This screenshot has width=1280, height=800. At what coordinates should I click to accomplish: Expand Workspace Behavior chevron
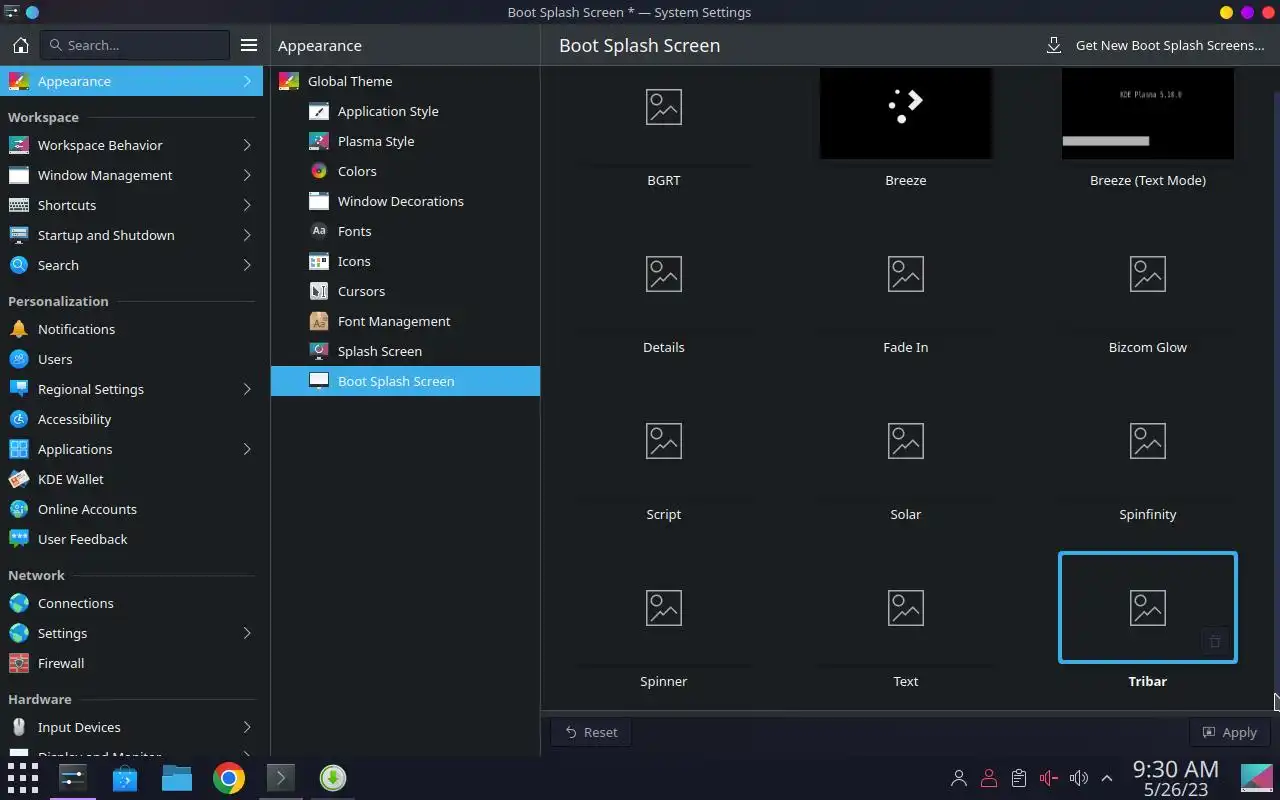tap(247, 145)
